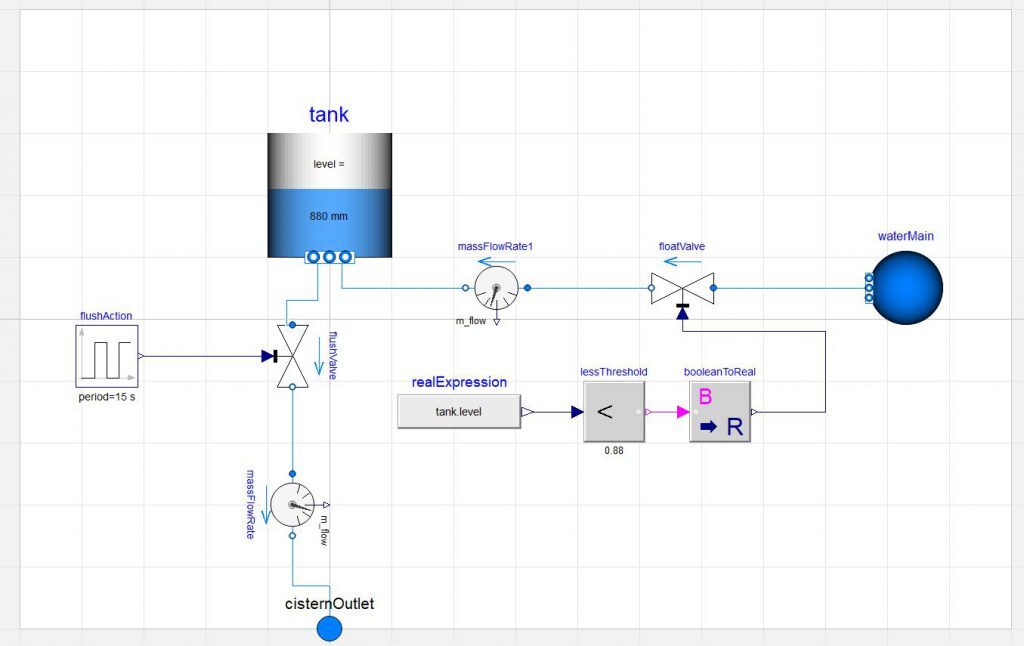
Task: Select the flushValve valve symbol
Action: click(292, 356)
